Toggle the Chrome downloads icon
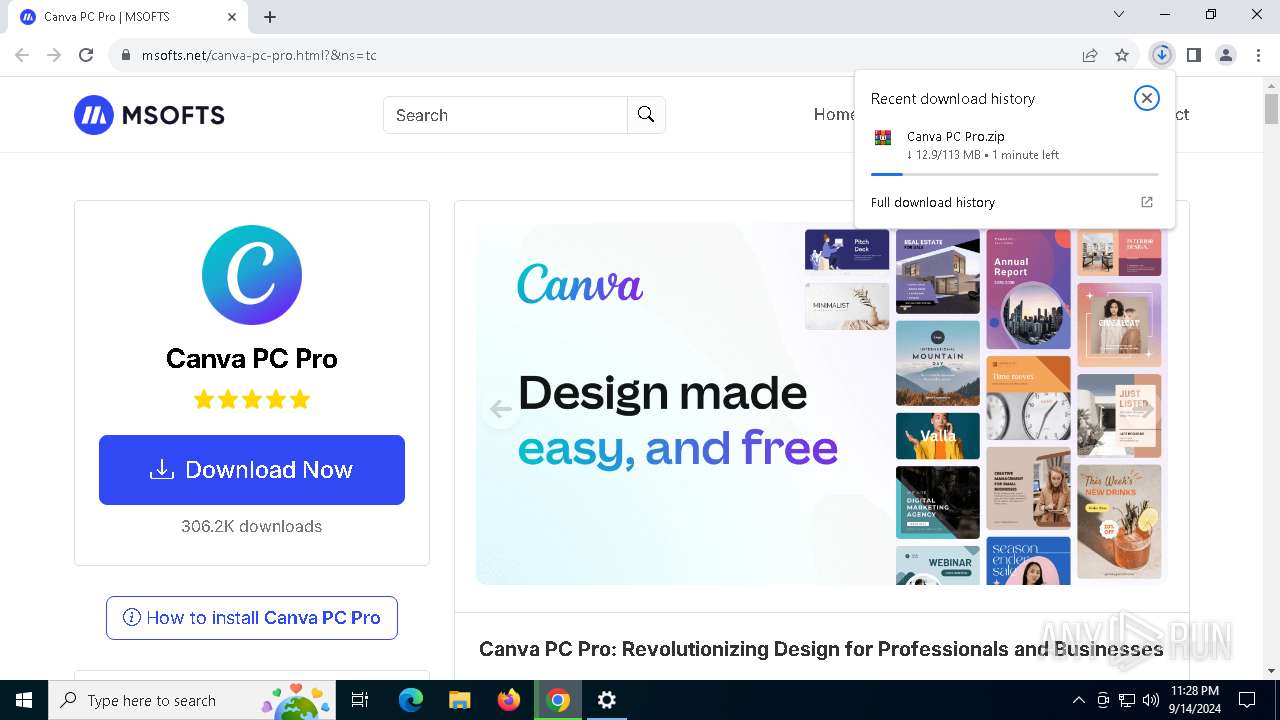This screenshot has width=1280, height=720. 1161,55
